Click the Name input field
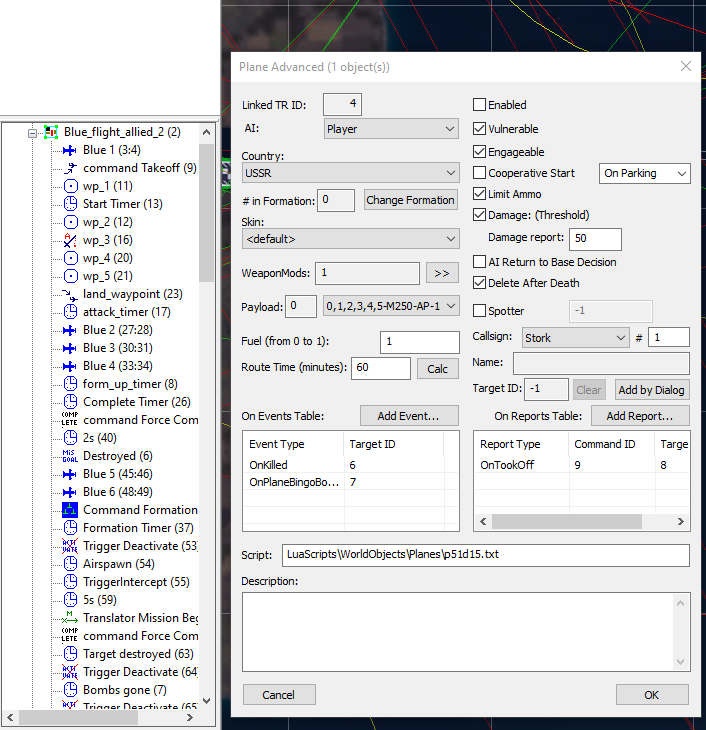This screenshot has height=730, width=706. point(601,363)
